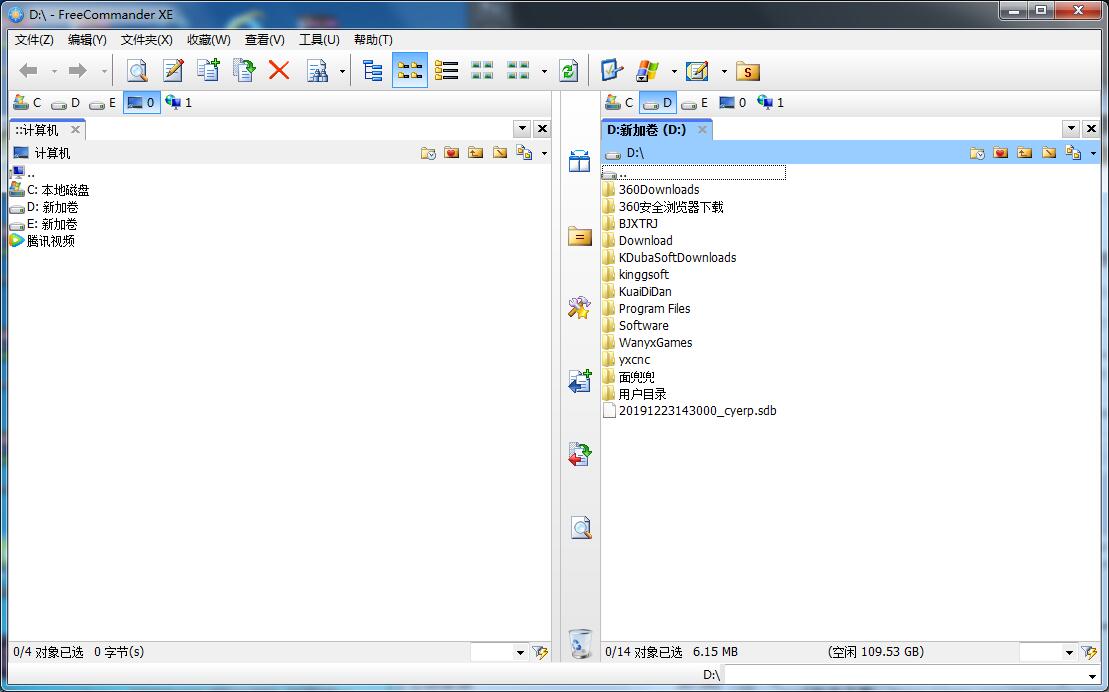Open the file viewer magnifier tool
The height and width of the screenshot is (692, 1109).
coord(137,71)
